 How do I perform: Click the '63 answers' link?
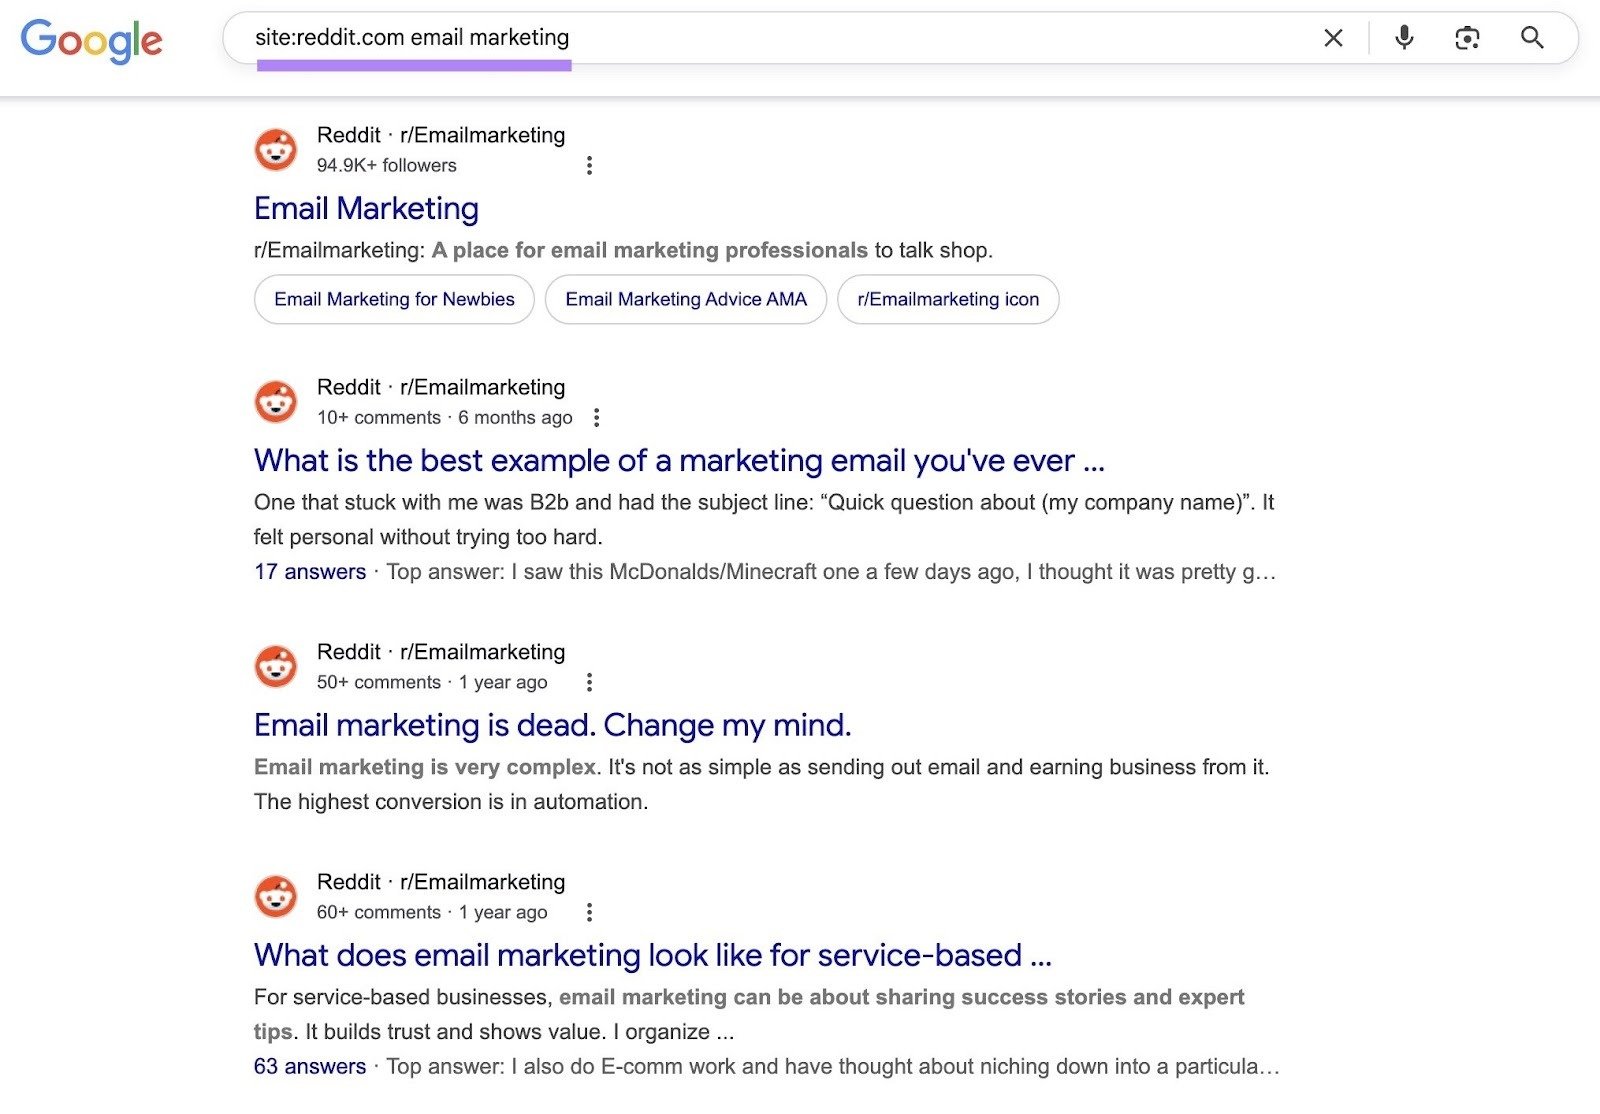tap(309, 1067)
